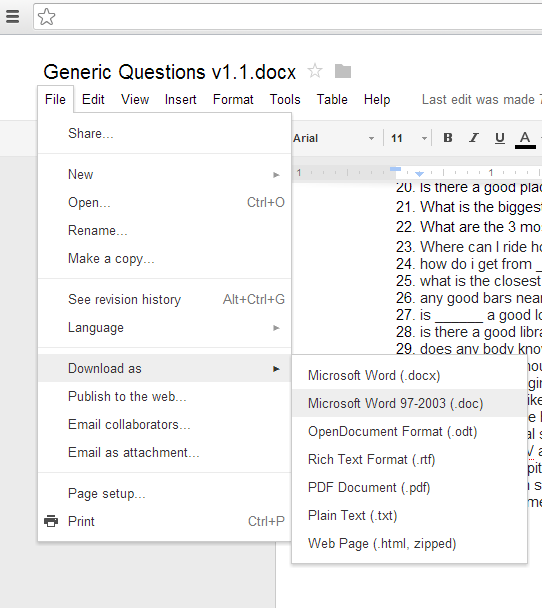The height and width of the screenshot is (608, 542).
Task: Open the Table menu
Action: click(332, 99)
